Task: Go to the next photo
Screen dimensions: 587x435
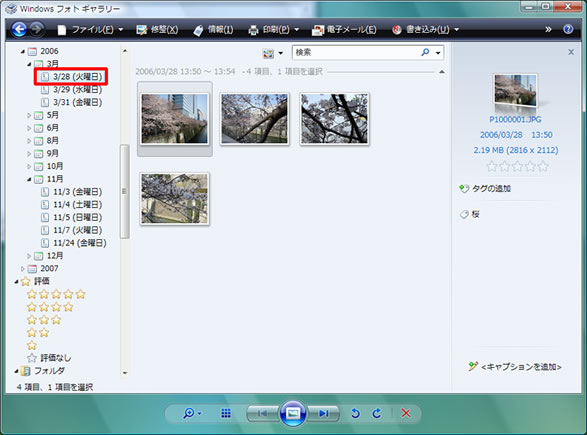Action: click(x=323, y=413)
